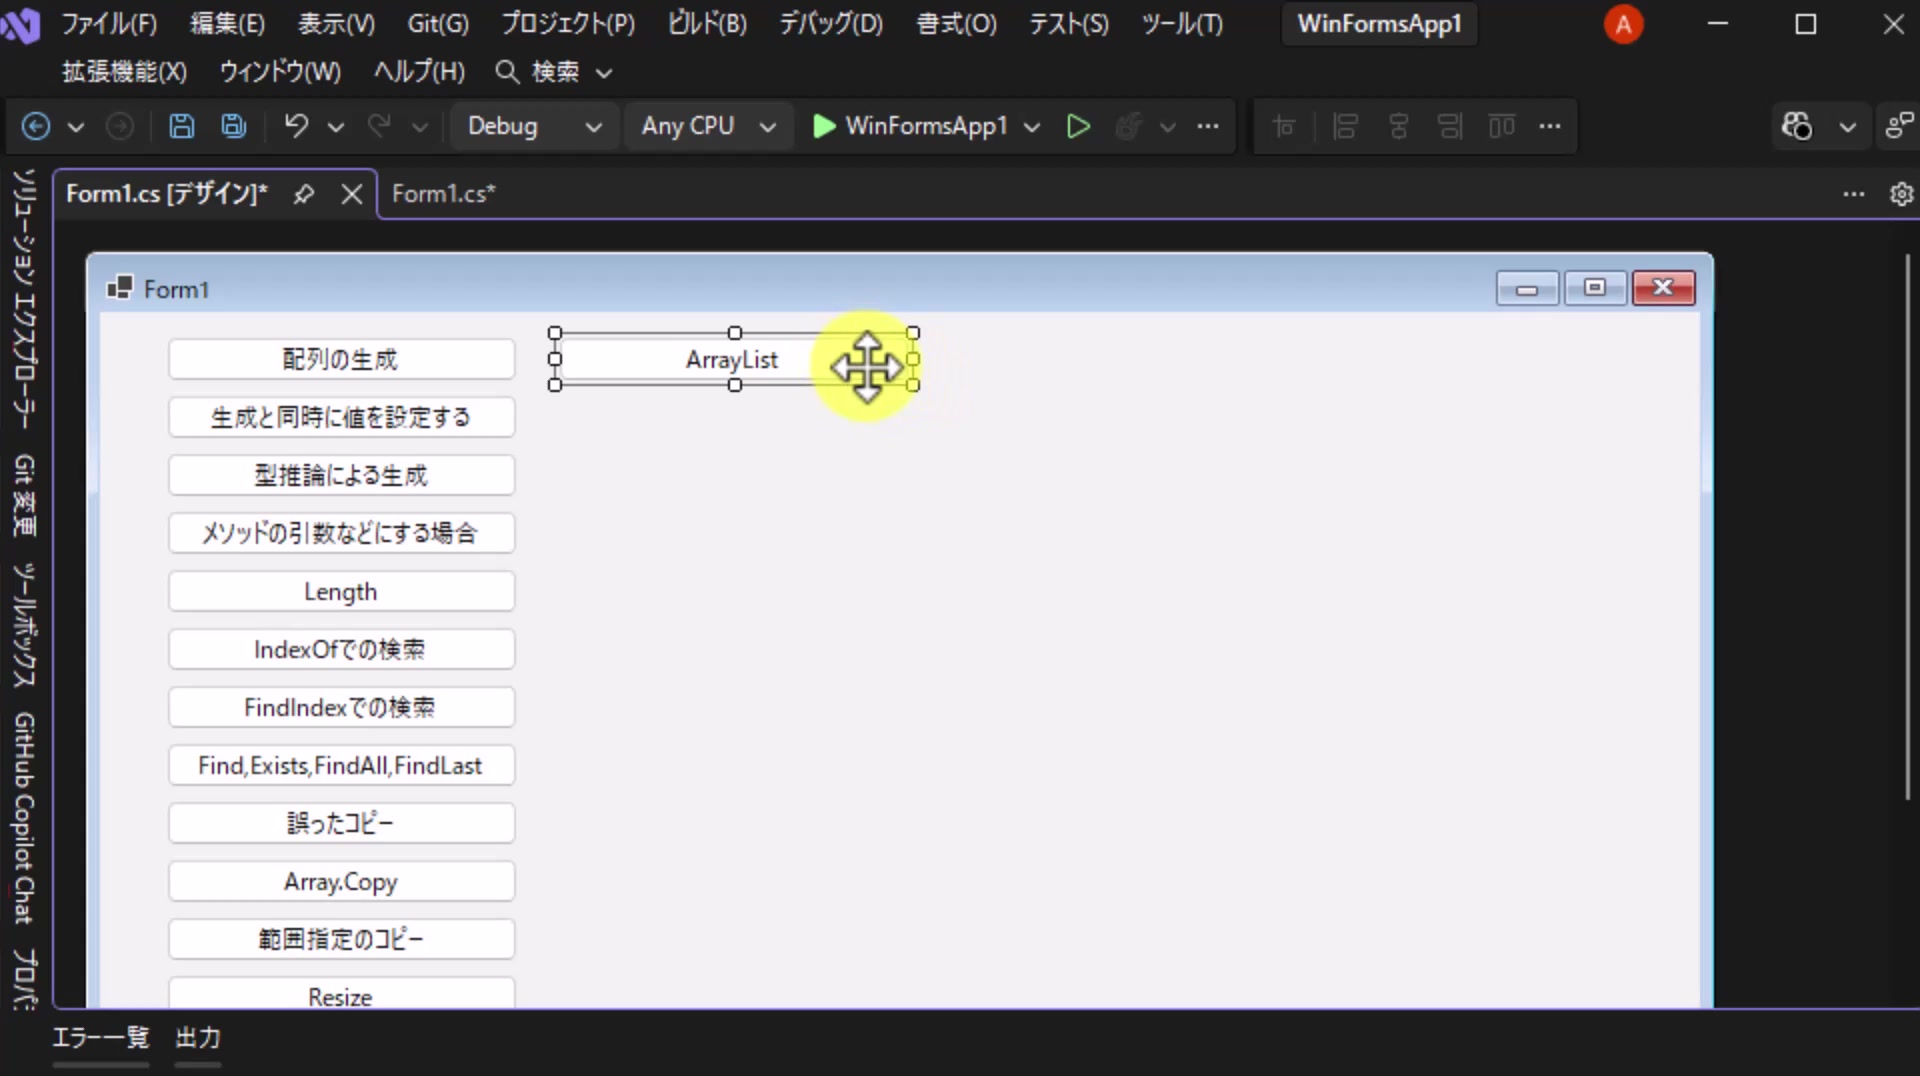Select the IndexOfでの検索 button on the form
This screenshot has height=1076, width=1920.
(341, 649)
